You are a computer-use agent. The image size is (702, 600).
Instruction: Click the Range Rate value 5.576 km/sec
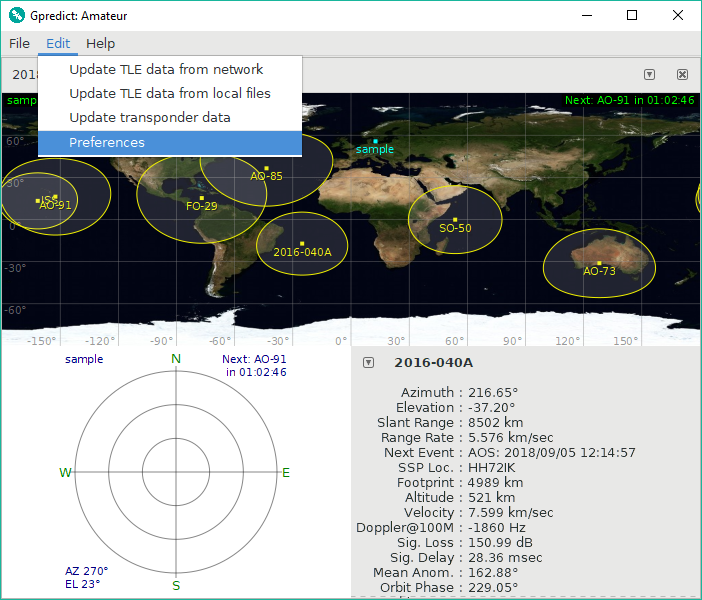(x=510, y=437)
